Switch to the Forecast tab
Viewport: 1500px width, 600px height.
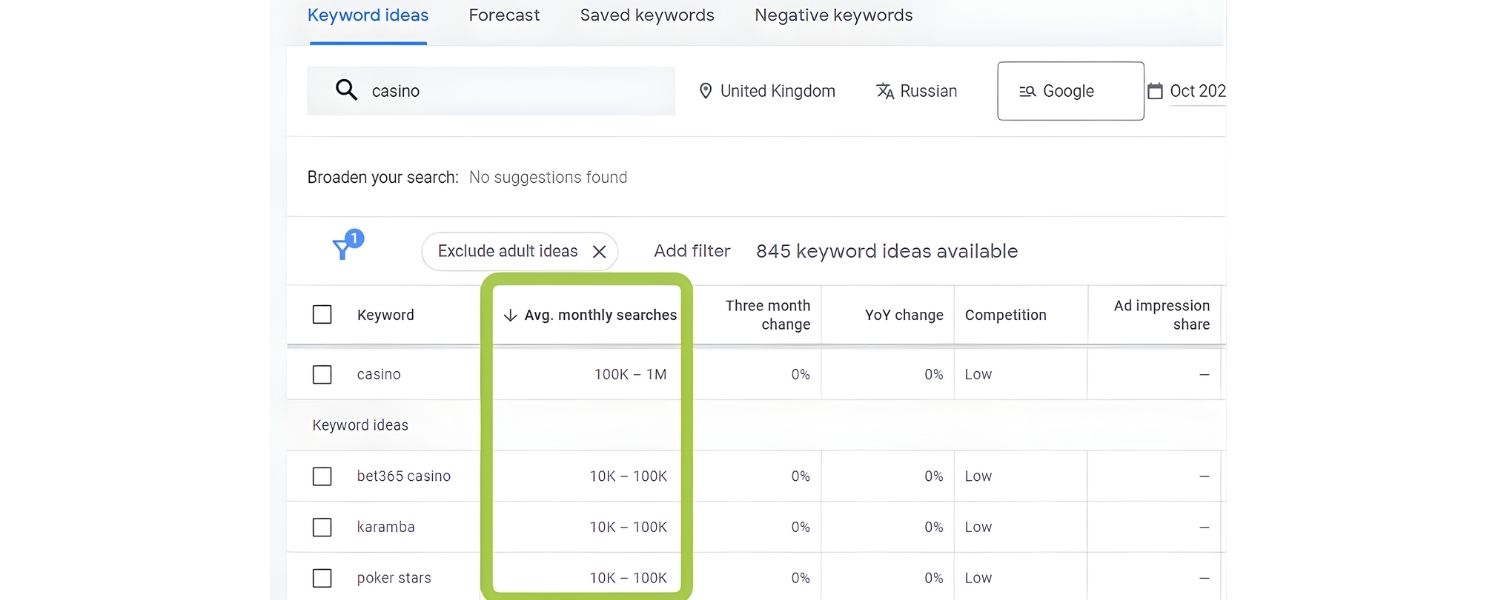pos(504,14)
